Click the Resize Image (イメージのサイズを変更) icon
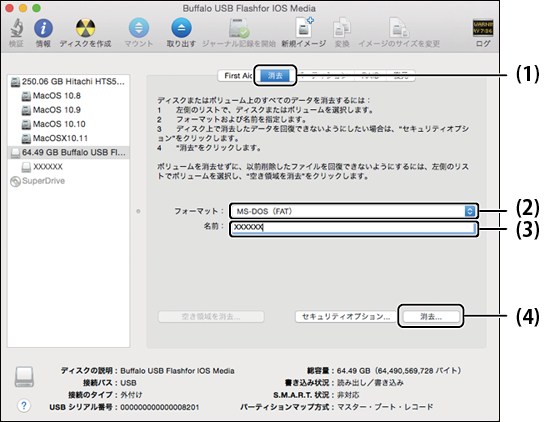The height and width of the screenshot is (422, 544). click(399, 28)
